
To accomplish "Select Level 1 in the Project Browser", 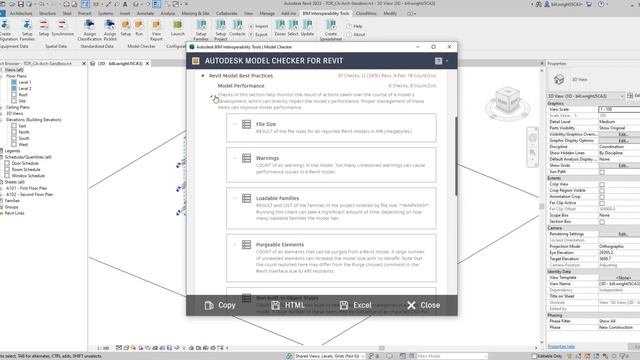I will (24, 82).
